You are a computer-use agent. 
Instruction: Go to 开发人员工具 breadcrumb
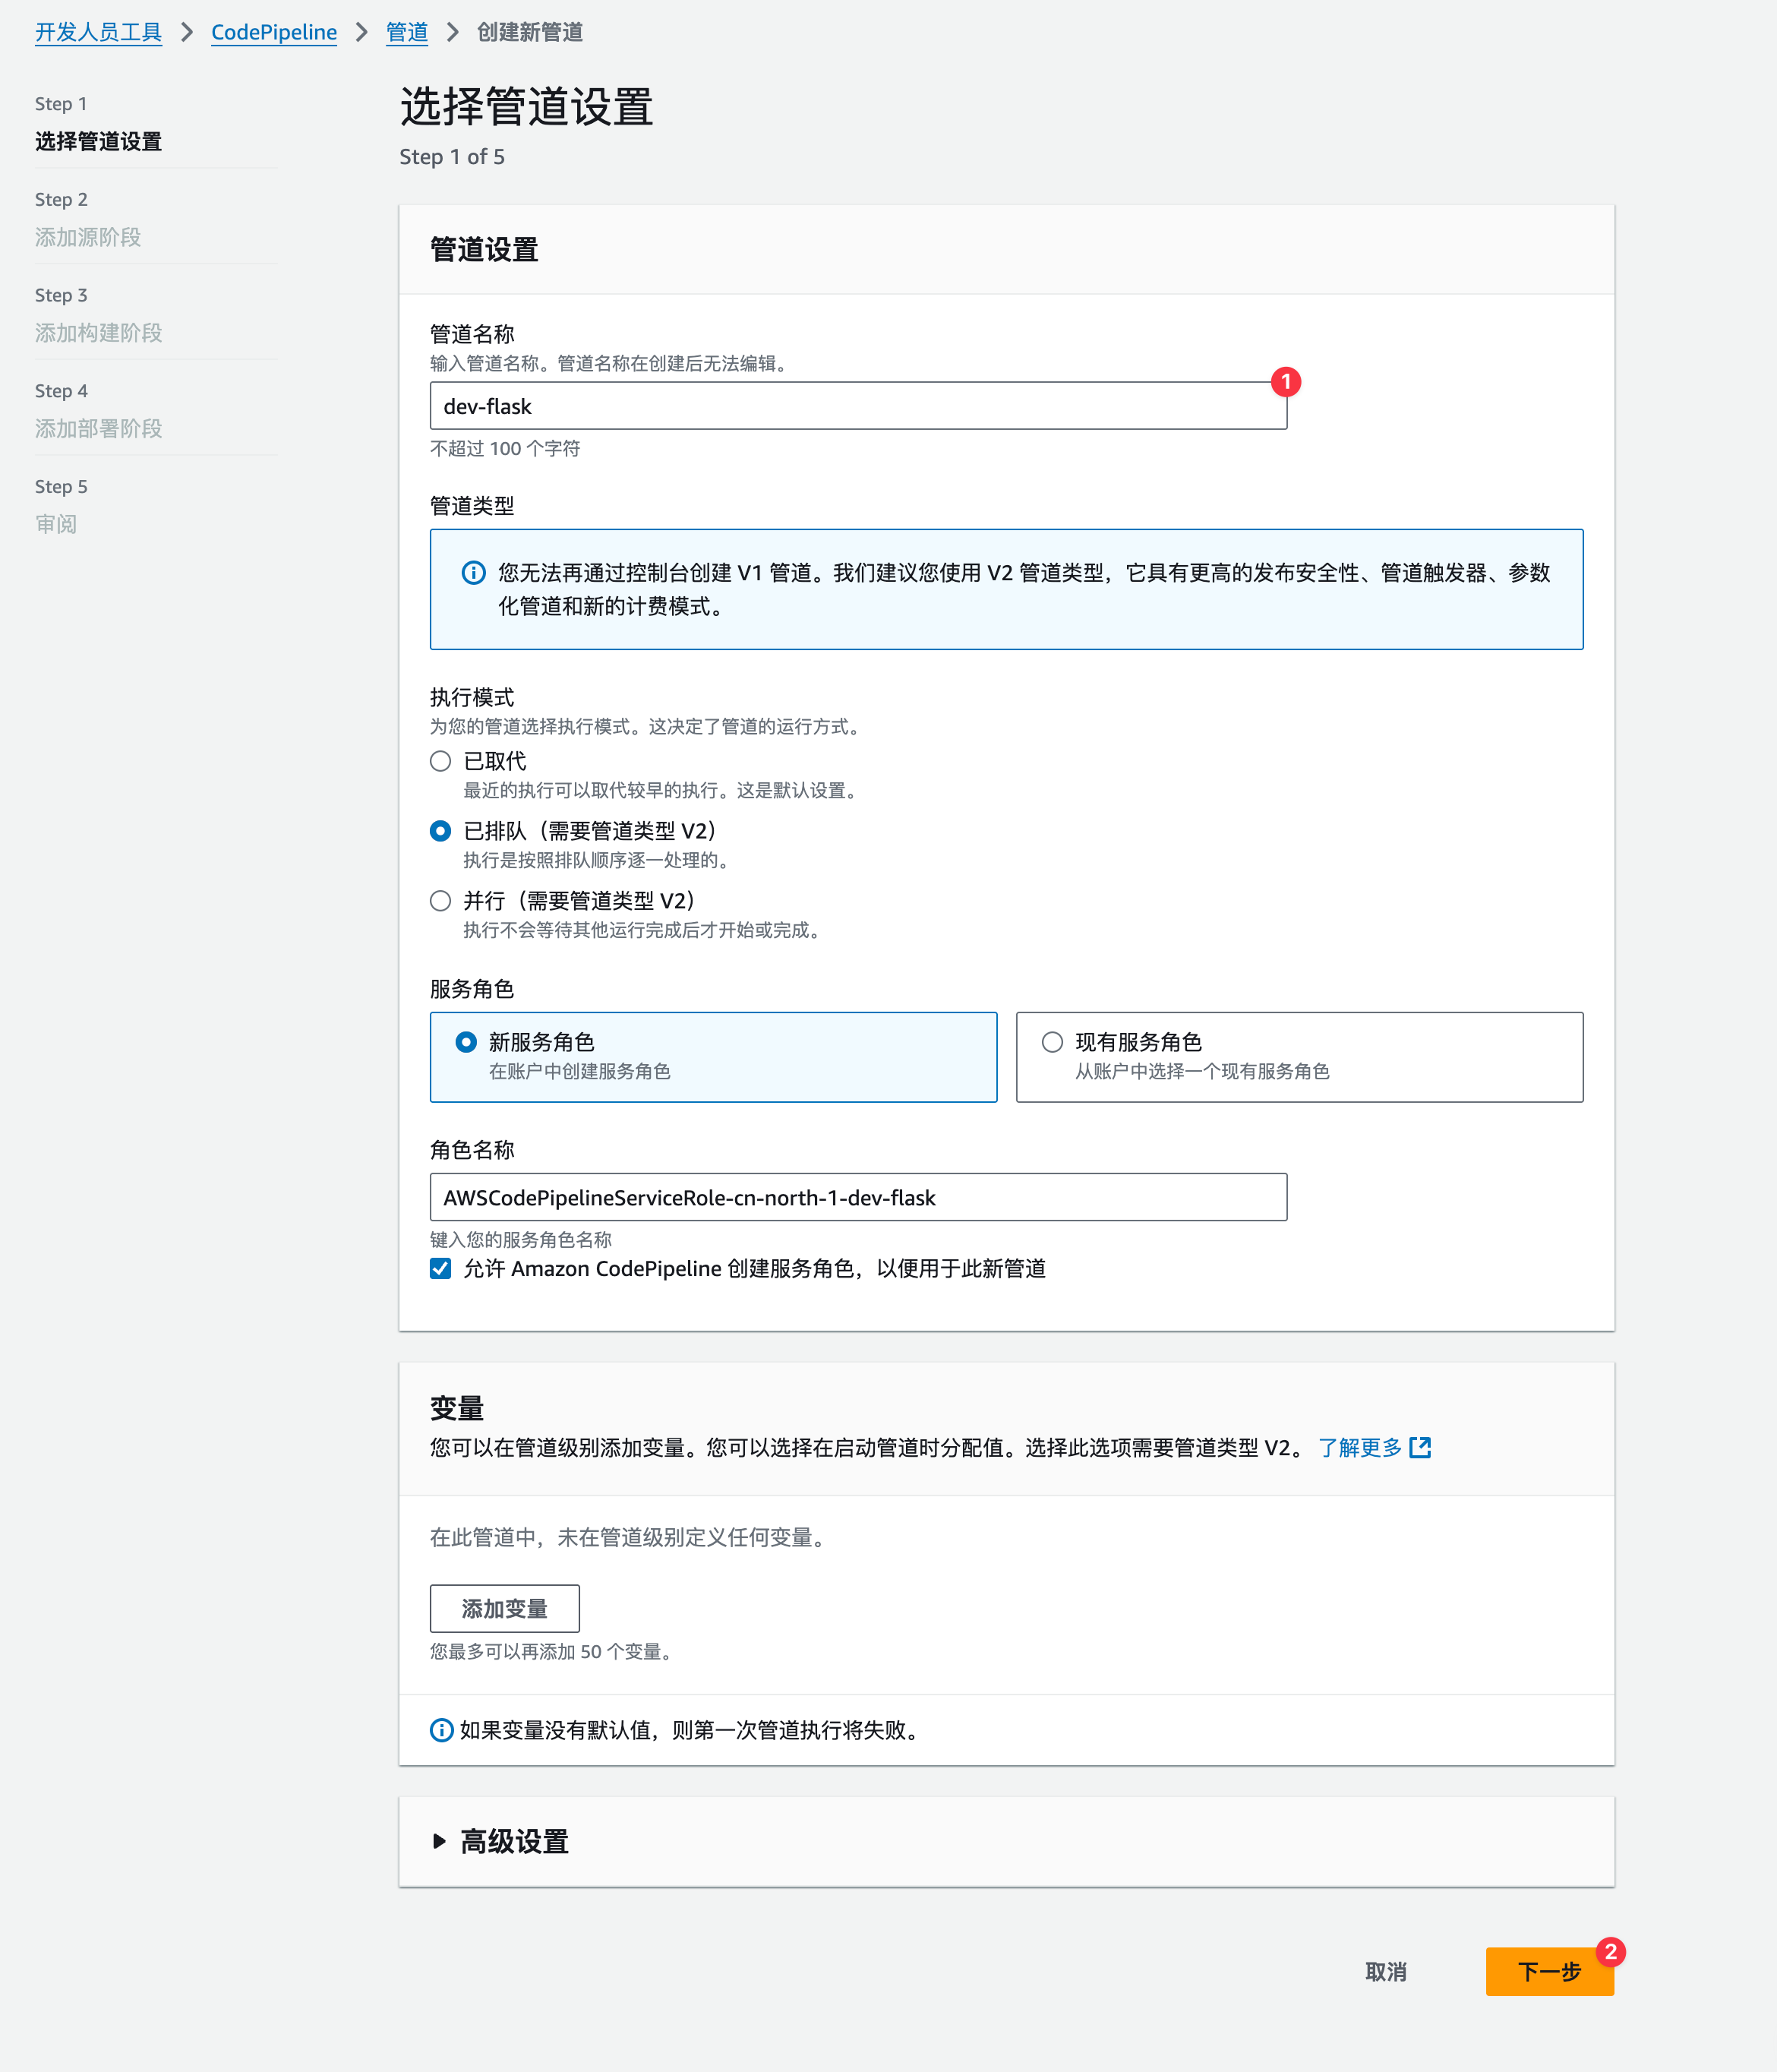(x=98, y=32)
